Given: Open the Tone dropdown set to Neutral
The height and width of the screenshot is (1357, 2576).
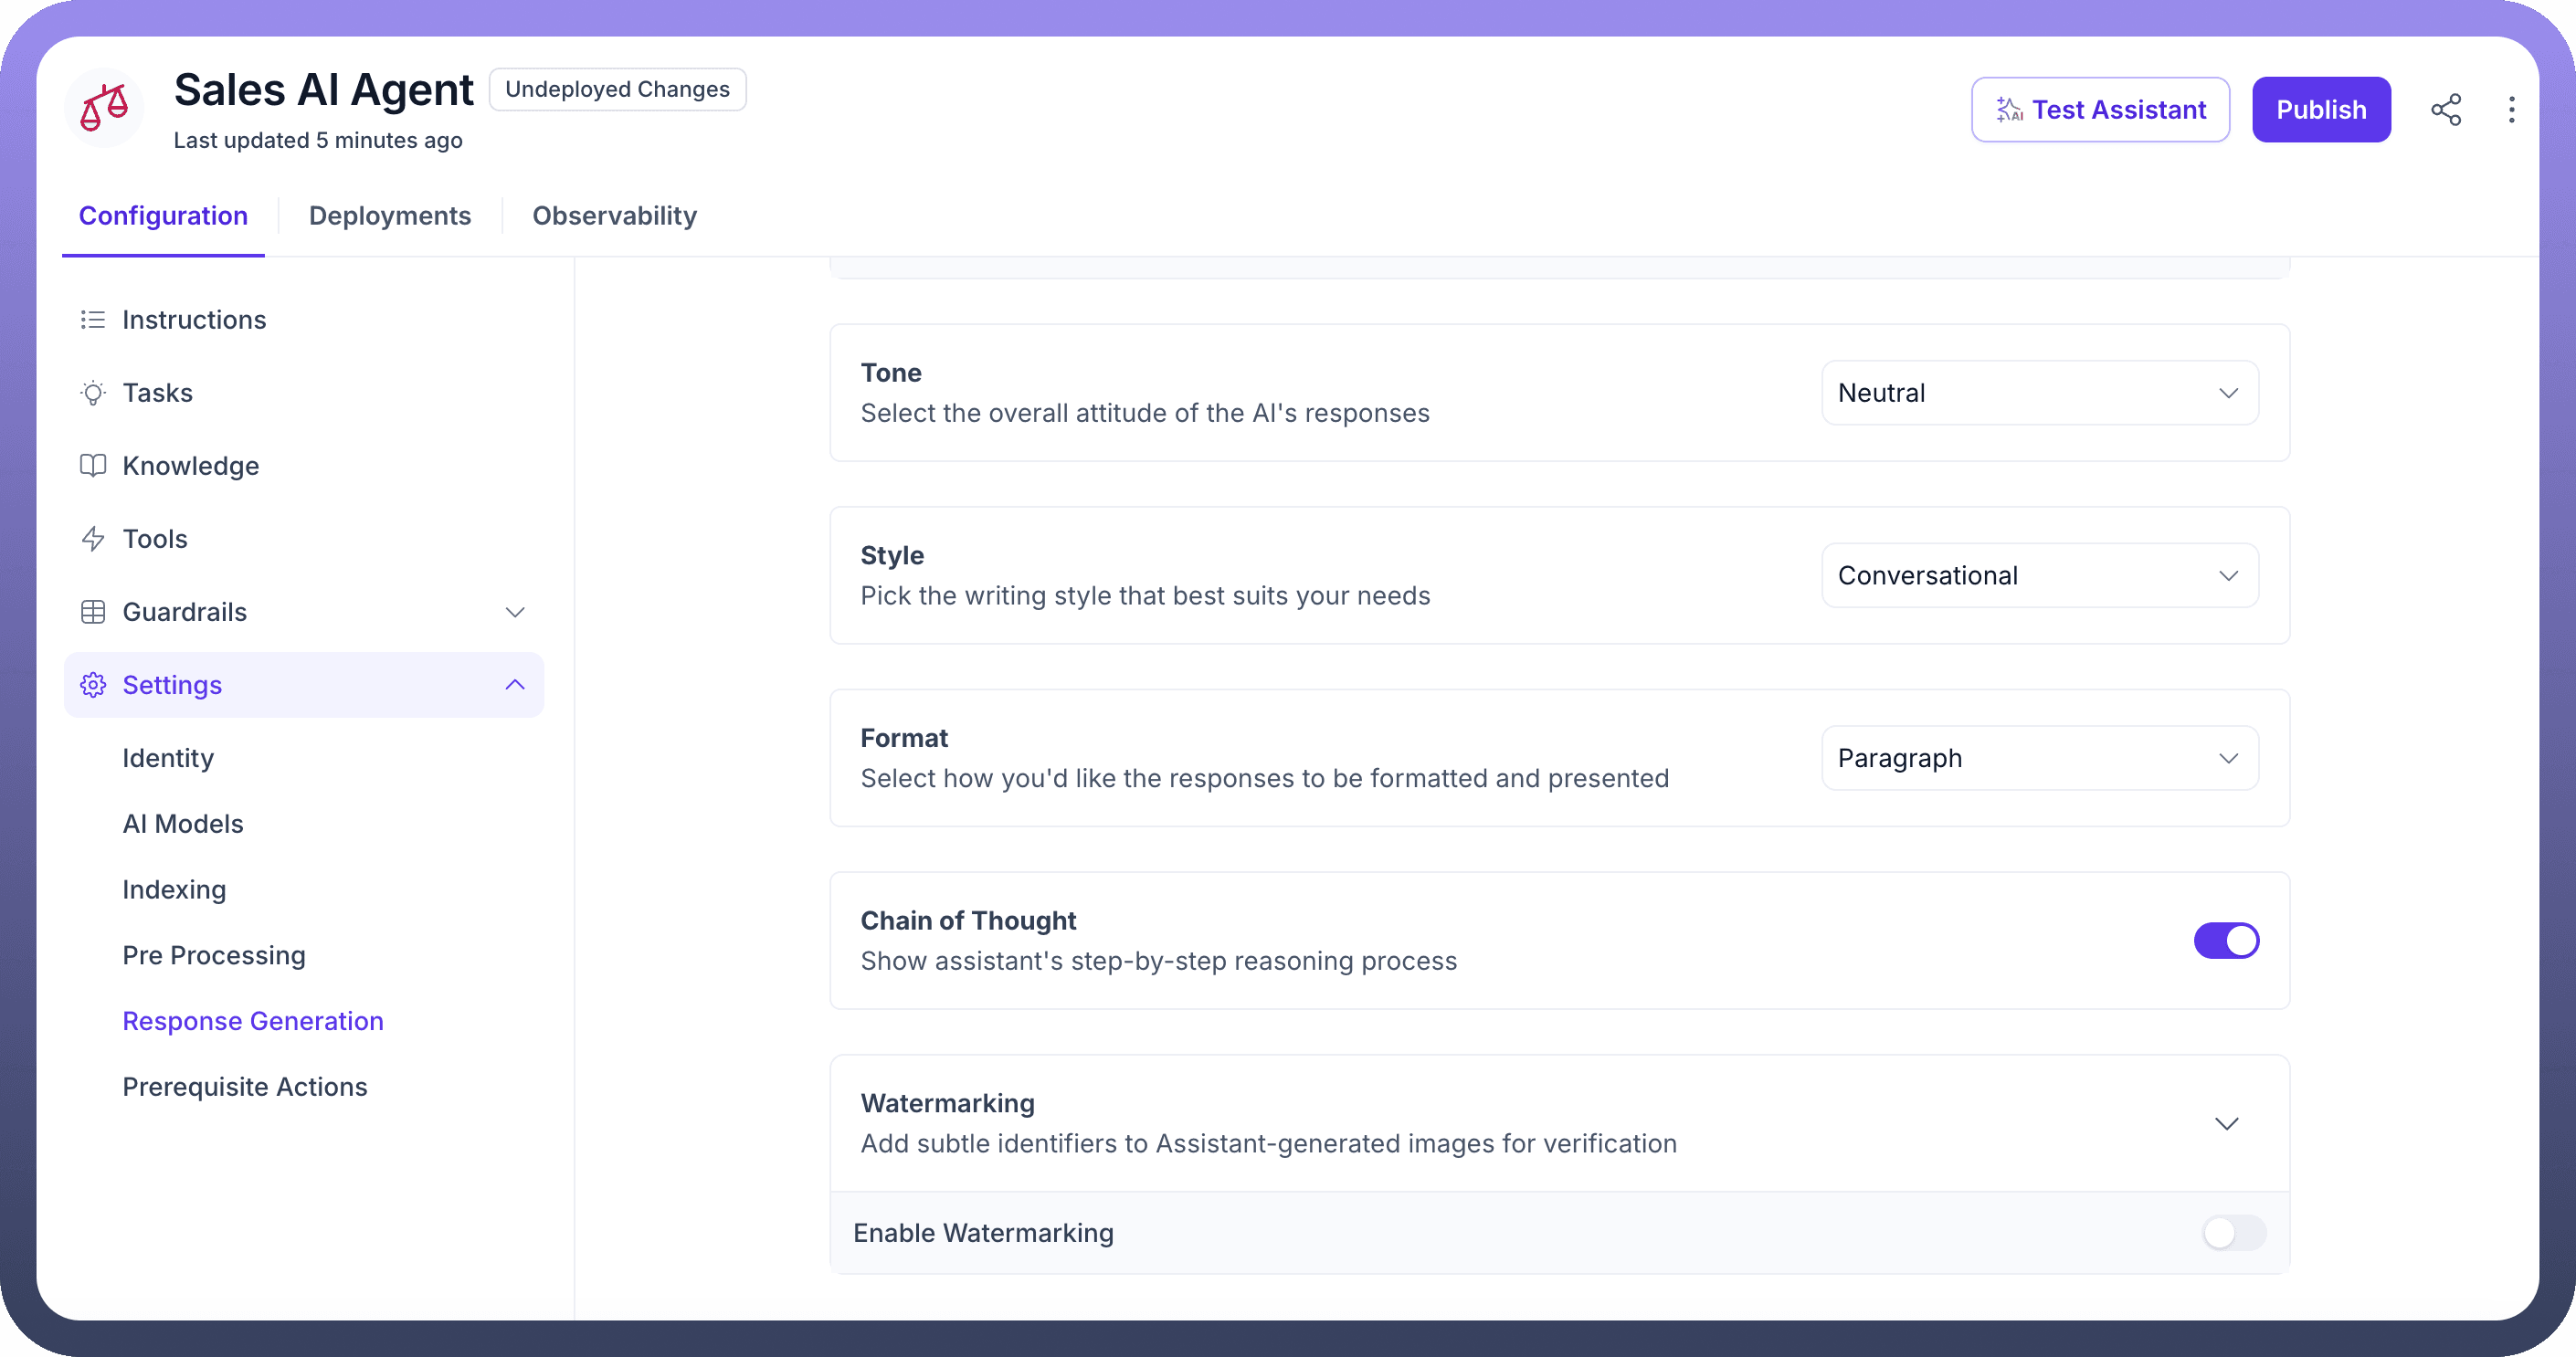Looking at the screenshot, I should pyautogui.click(x=2039, y=393).
